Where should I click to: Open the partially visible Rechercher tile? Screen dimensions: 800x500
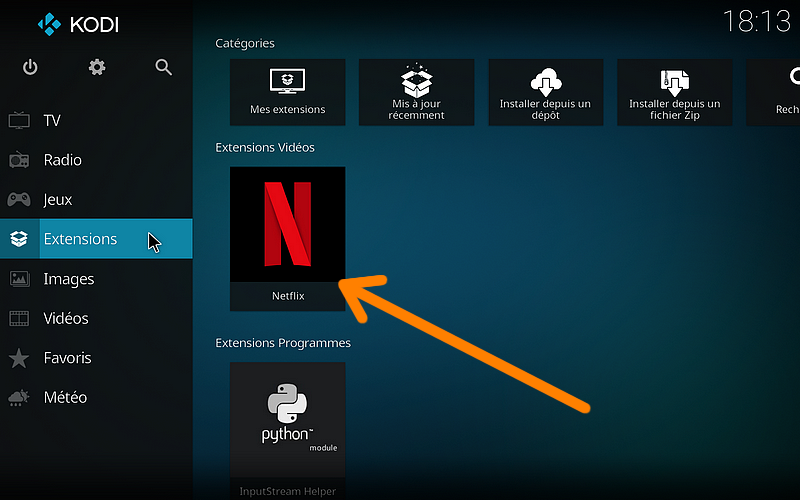click(x=773, y=92)
